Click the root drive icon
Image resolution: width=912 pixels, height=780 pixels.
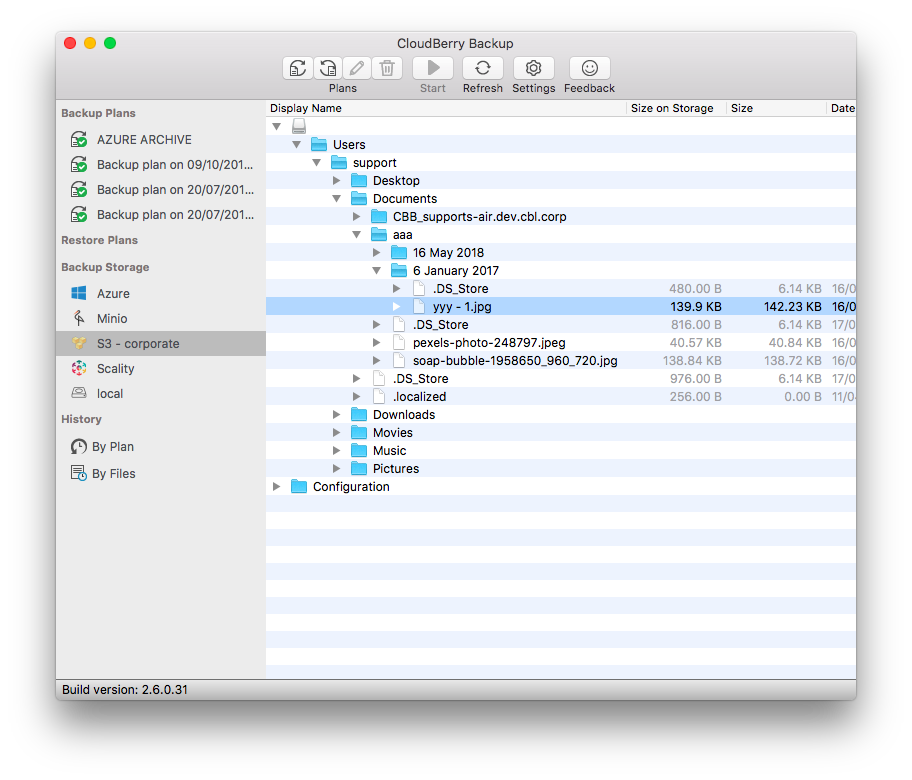[x=299, y=126]
